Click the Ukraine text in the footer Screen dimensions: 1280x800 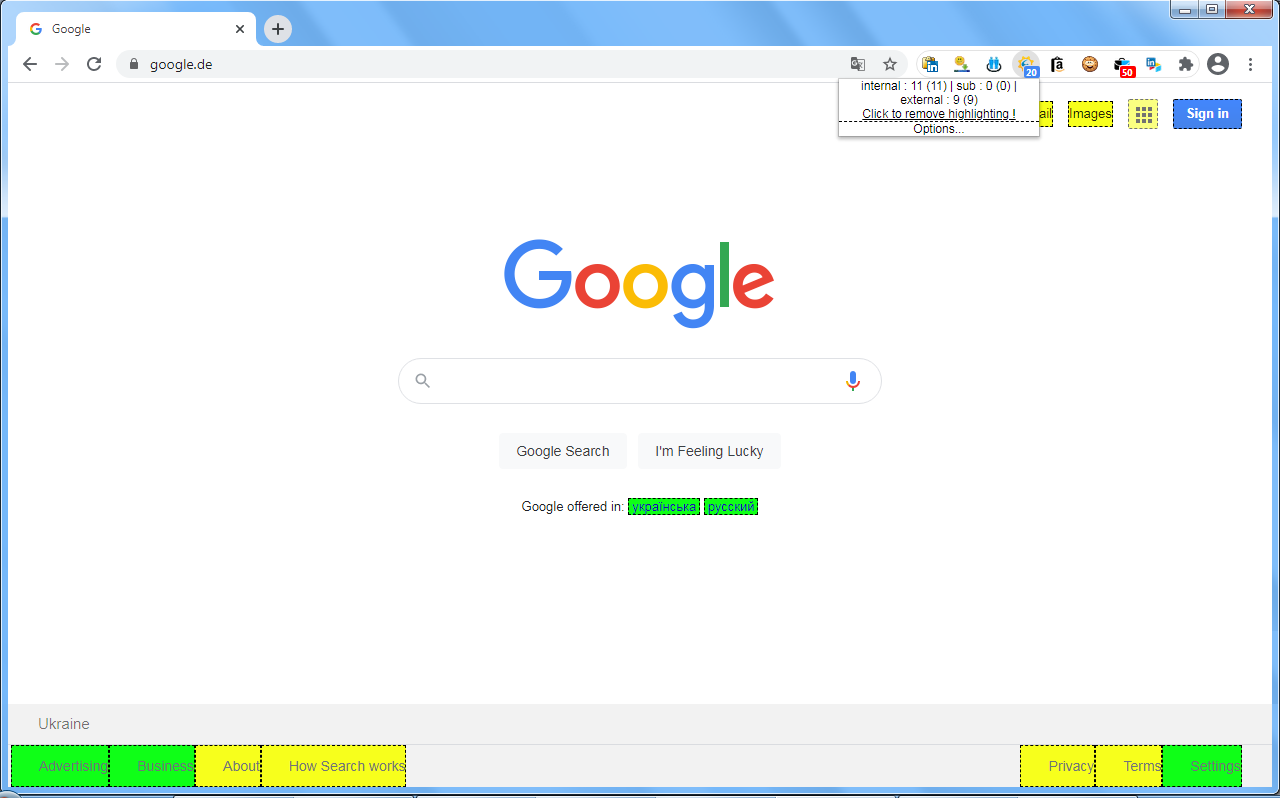pos(64,724)
